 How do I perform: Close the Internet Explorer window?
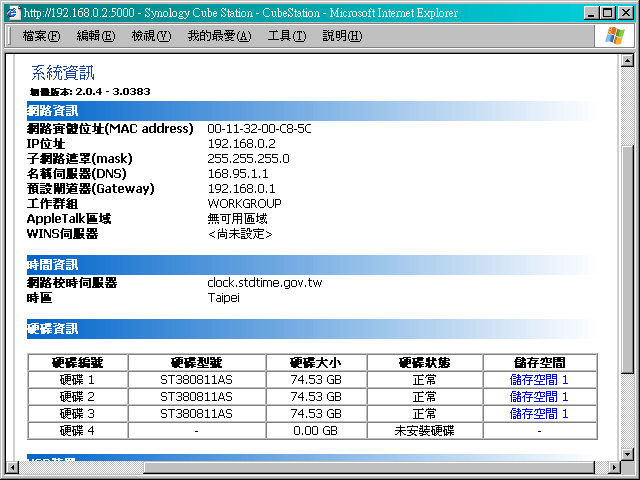625,13
